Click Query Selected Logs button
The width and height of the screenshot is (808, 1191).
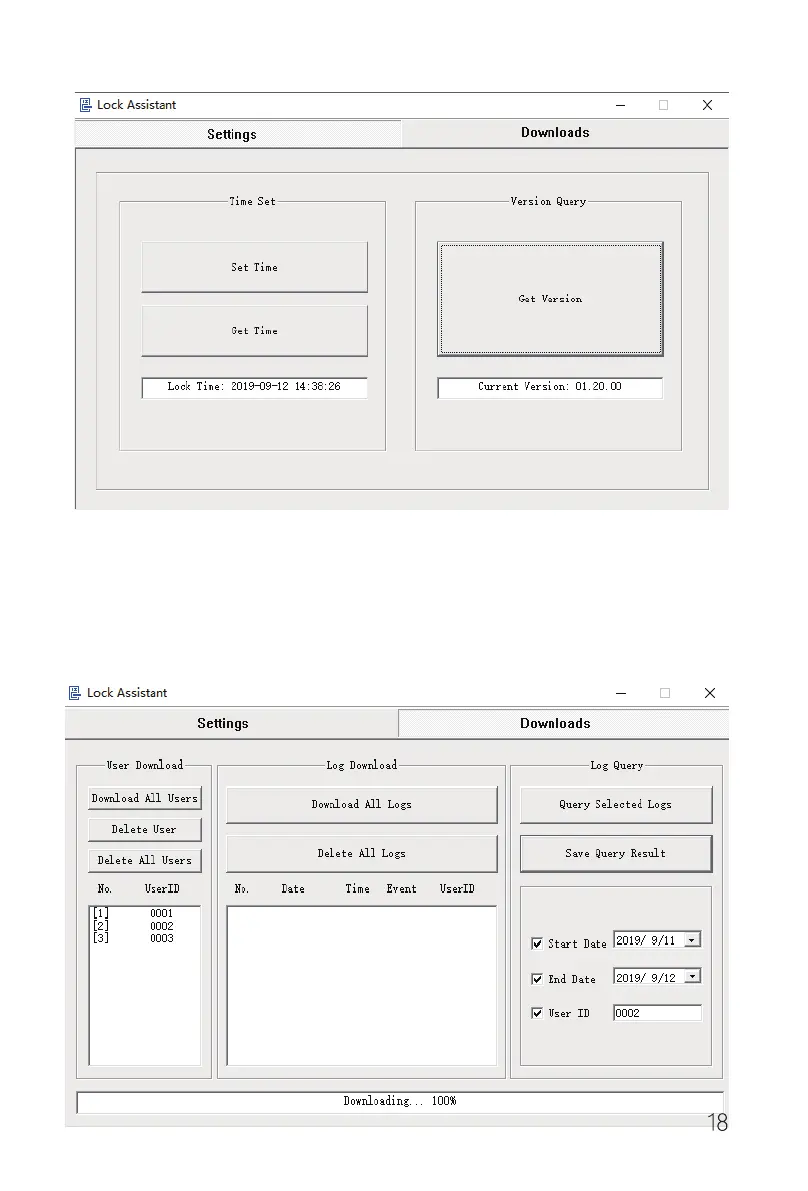(x=616, y=804)
